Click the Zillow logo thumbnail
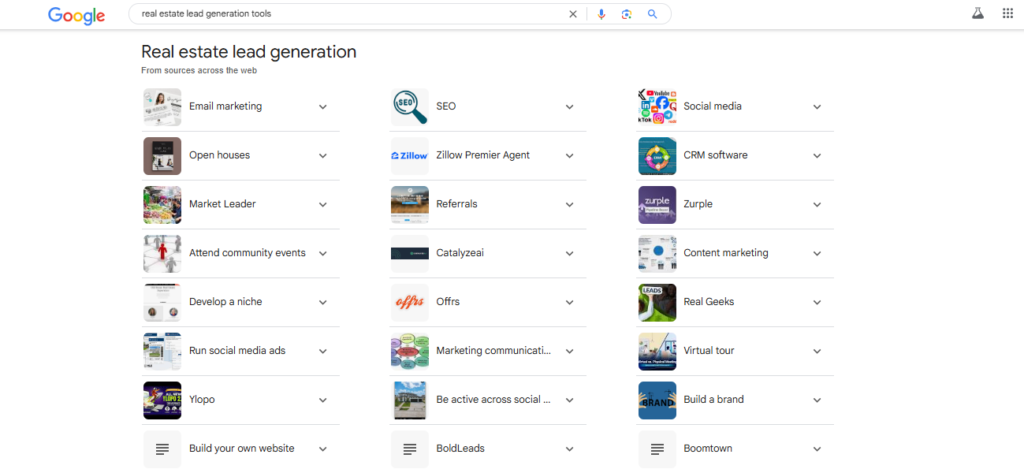1024x473 pixels. pos(409,156)
